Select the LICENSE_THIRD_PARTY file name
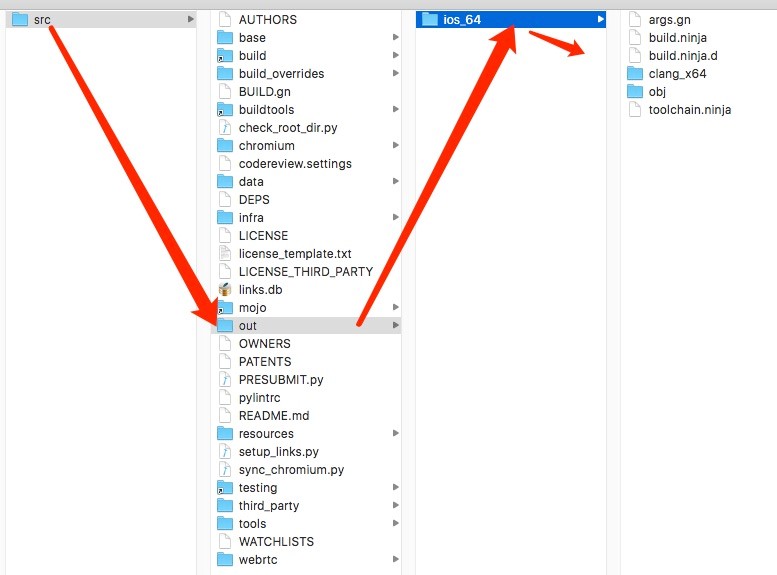Viewport: 777px width, 575px height. point(306,272)
